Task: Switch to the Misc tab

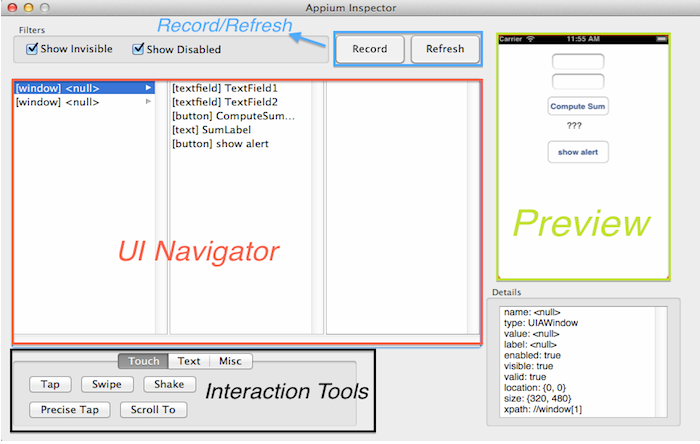Action: tap(231, 361)
